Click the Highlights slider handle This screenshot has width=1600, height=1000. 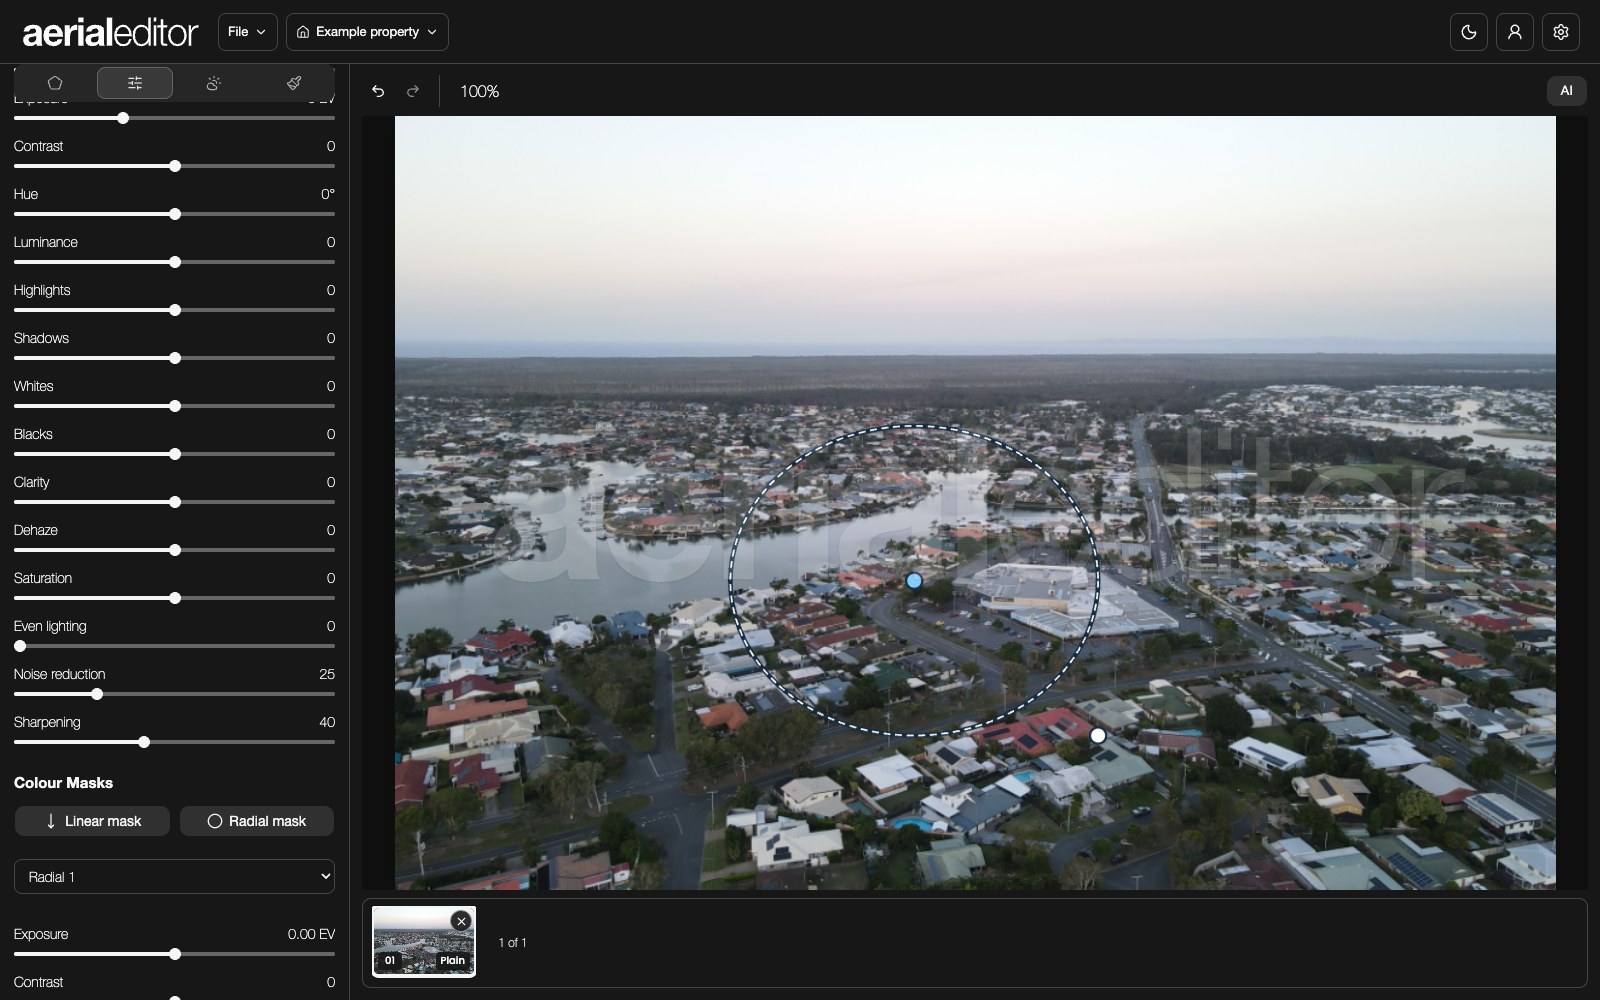click(175, 310)
